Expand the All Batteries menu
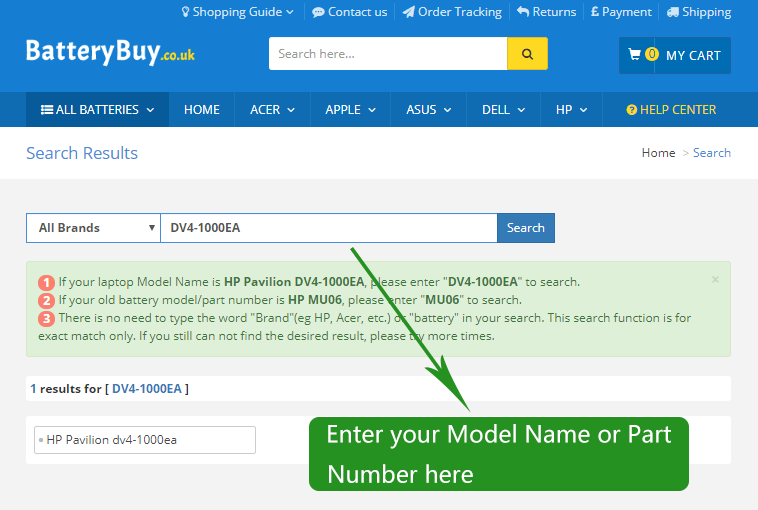Screen dimensions: 758x510 tap(97, 110)
